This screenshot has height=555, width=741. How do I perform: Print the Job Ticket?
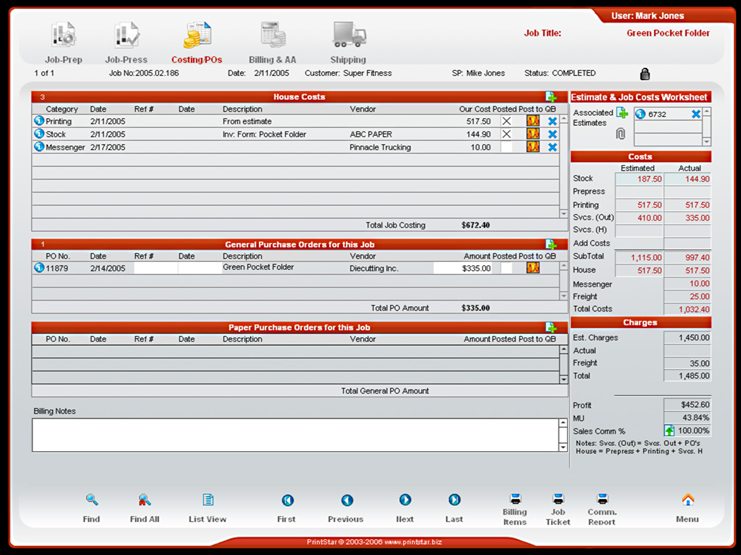[x=558, y=510]
